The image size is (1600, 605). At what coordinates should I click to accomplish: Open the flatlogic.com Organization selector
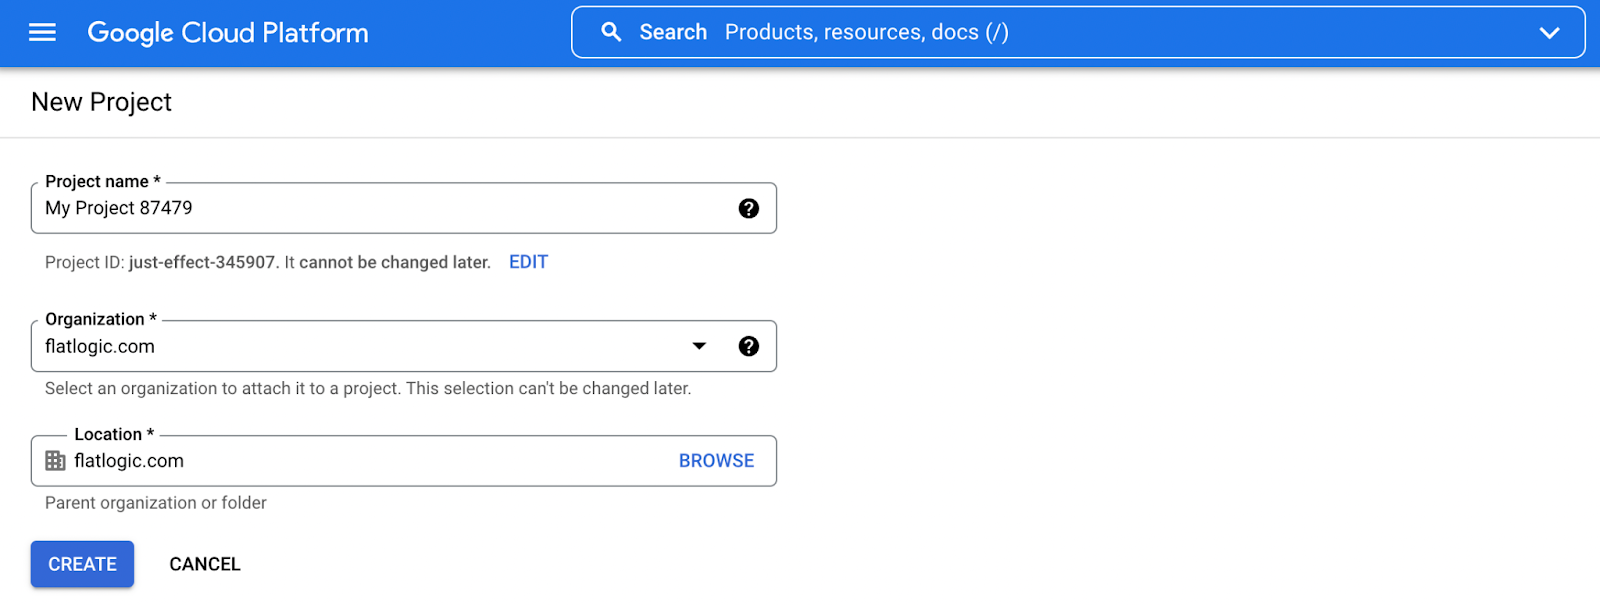point(360,346)
